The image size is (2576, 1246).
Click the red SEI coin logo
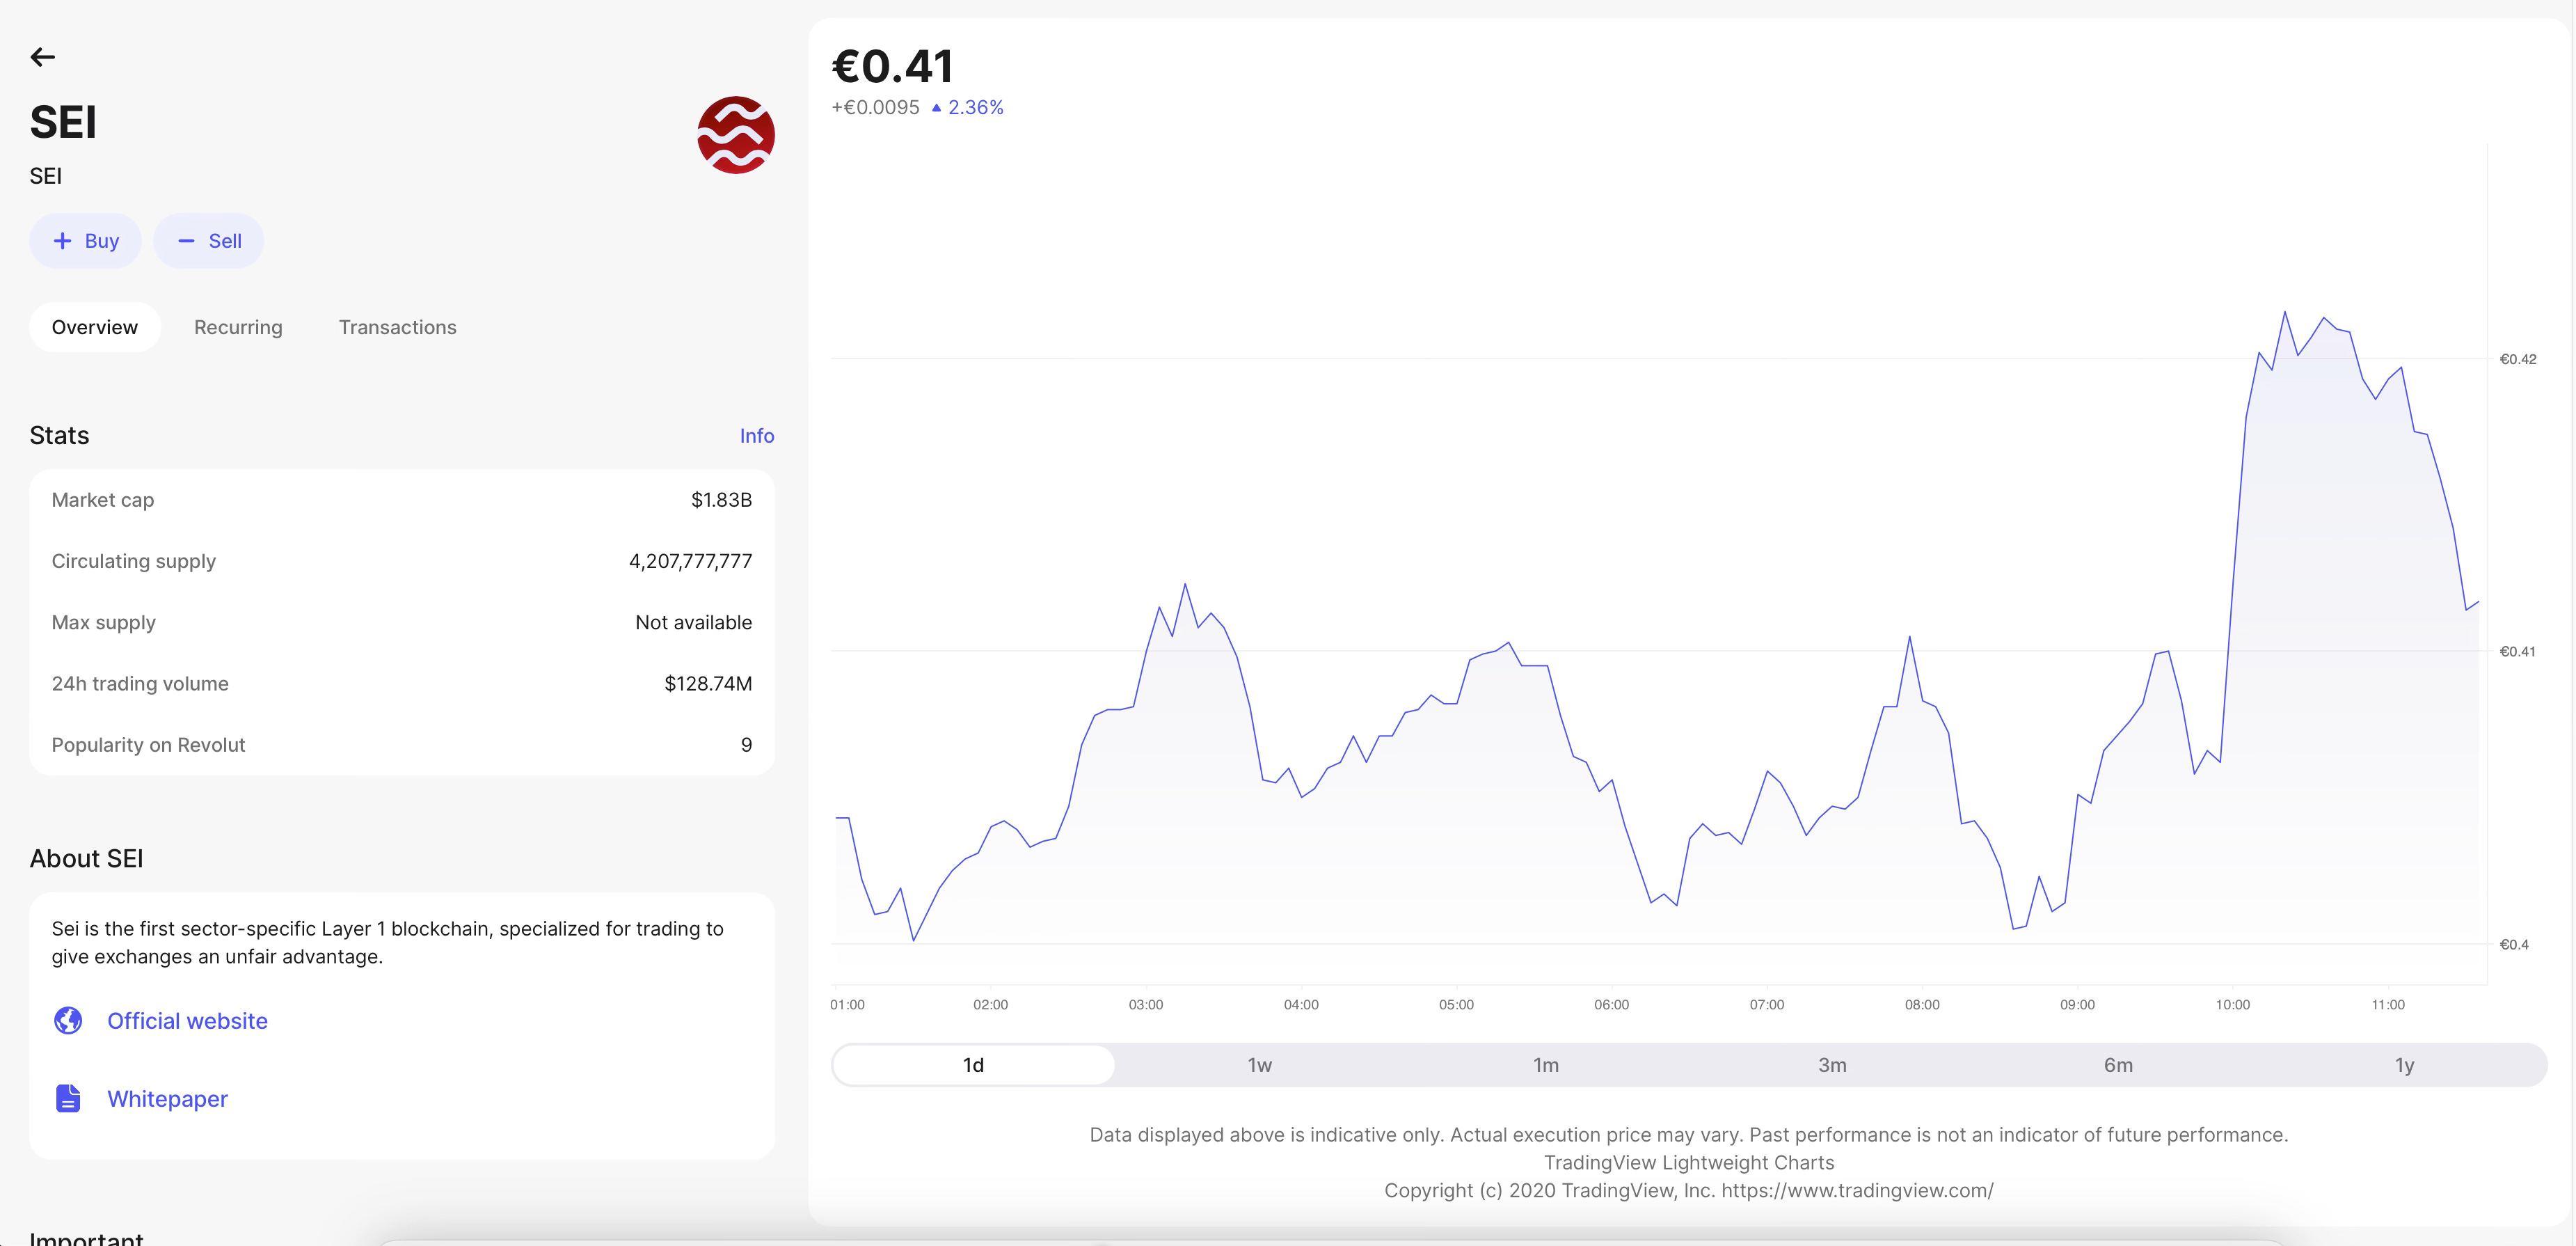pyautogui.click(x=735, y=135)
